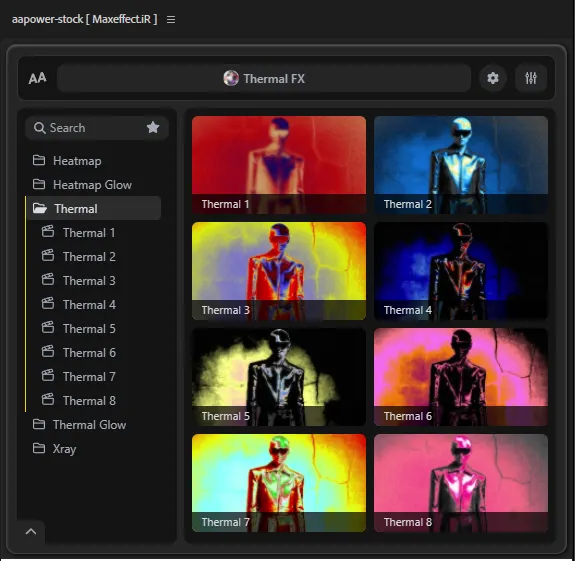Image resolution: width=575 pixels, height=561 pixels.
Task: Click the Thermal FX sphere icon
Action: coord(231,78)
